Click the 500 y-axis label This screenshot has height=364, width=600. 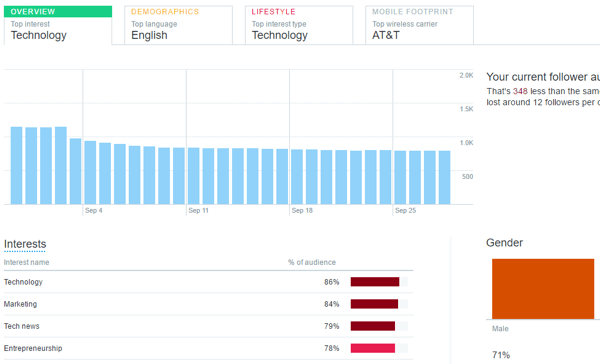click(x=468, y=177)
